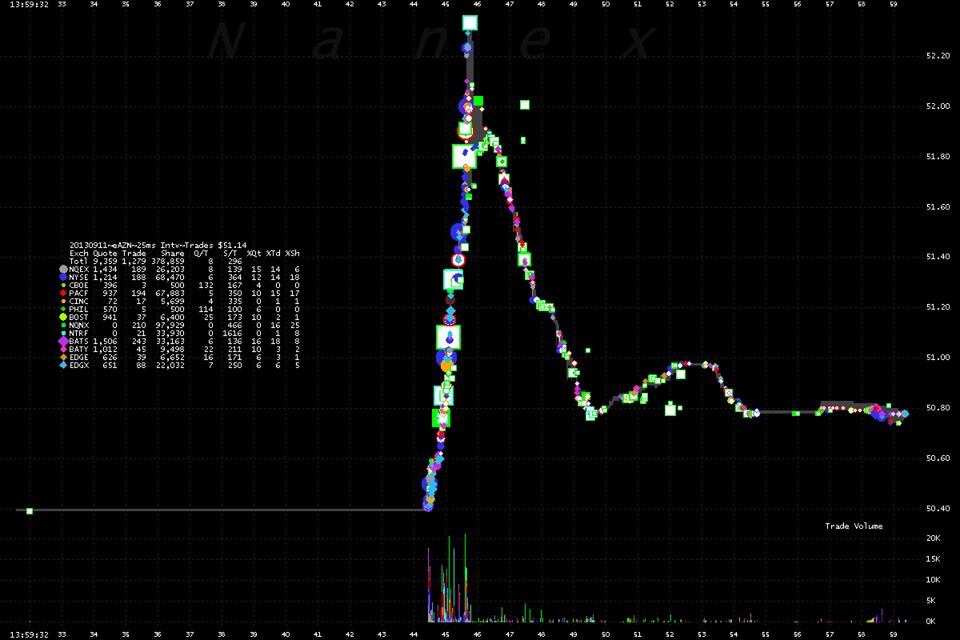Click the green NQNX square marker
Viewport: 960px width, 640px height.
64,326
